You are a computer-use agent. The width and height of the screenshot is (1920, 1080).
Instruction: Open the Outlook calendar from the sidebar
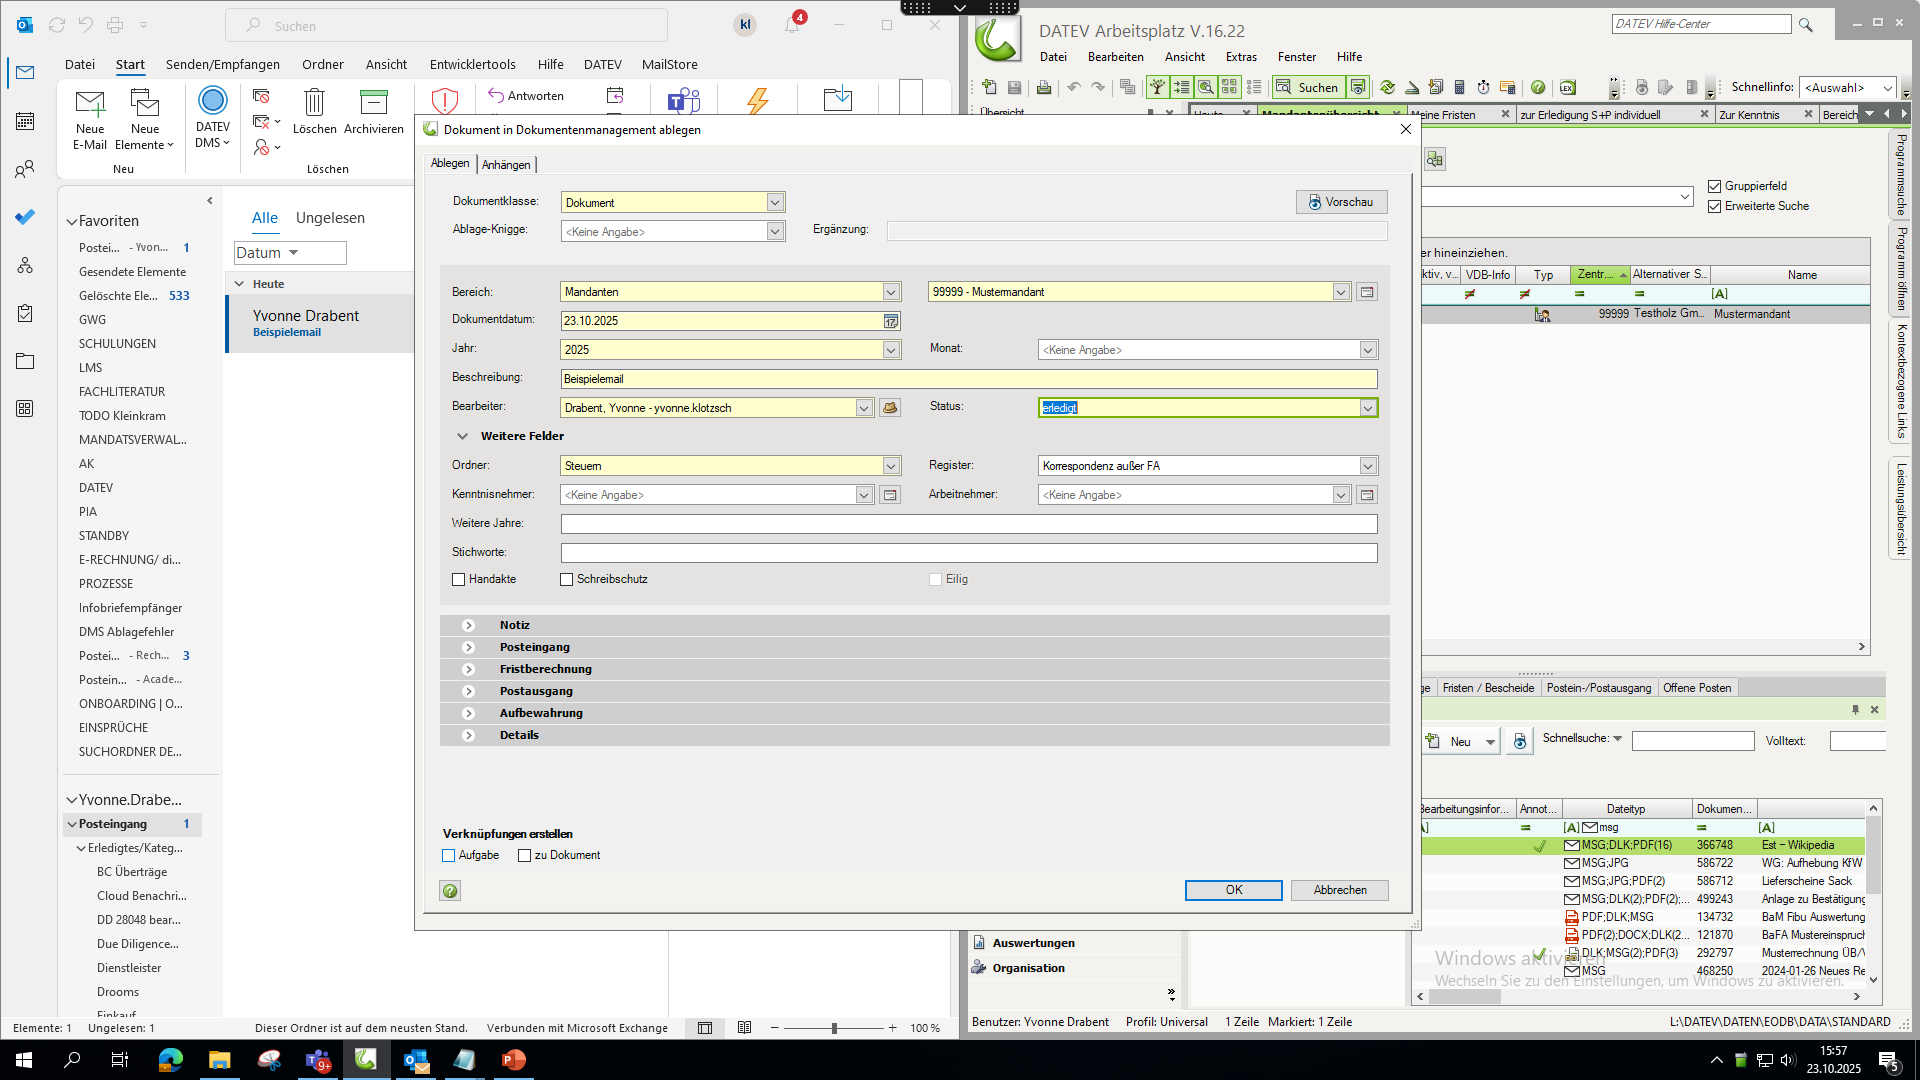pos(25,121)
